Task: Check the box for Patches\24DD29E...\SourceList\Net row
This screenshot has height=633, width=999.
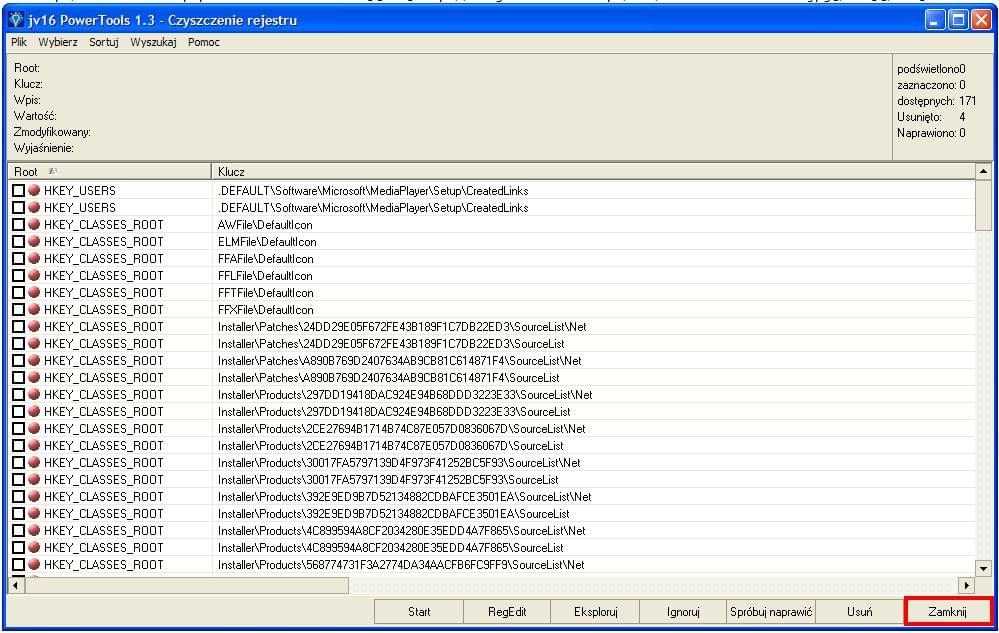Action: tap(18, 327)
